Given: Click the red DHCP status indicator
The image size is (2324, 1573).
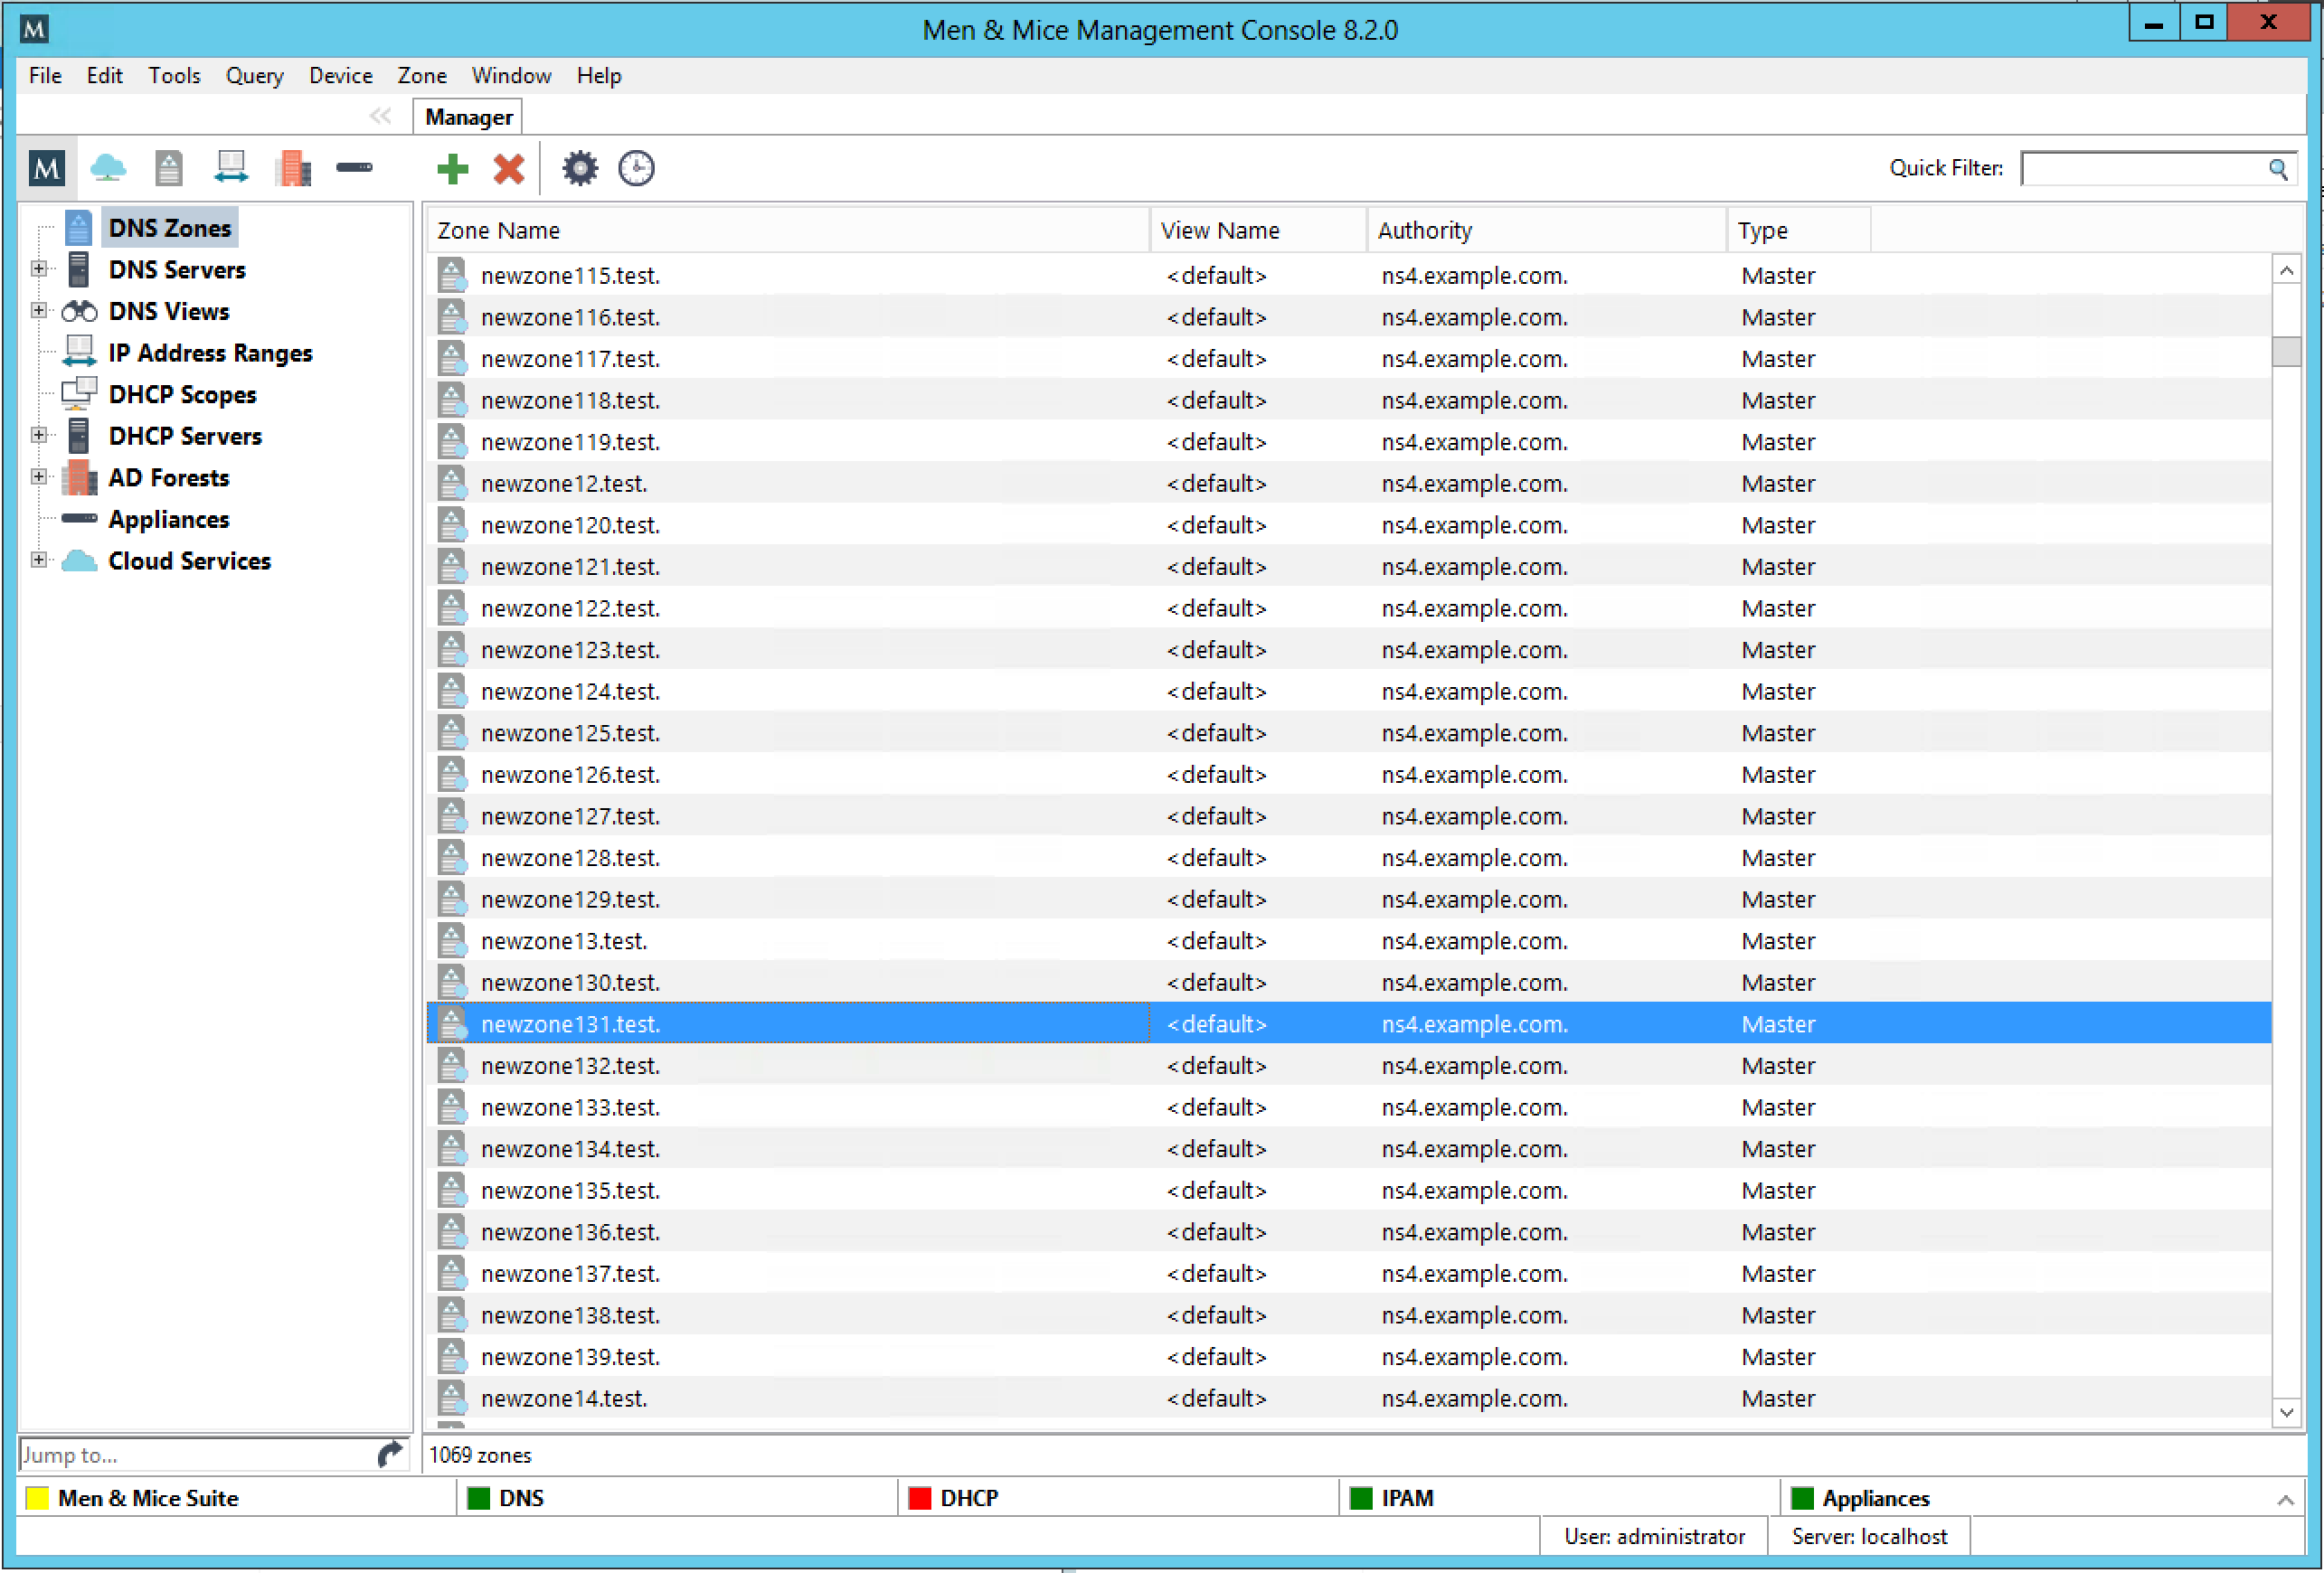Looking at the screenshot, I should 919,1497.
